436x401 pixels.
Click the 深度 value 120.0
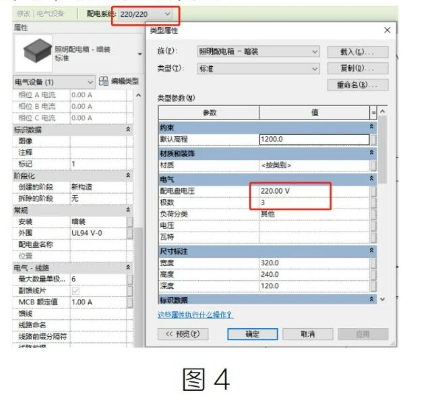314,286
